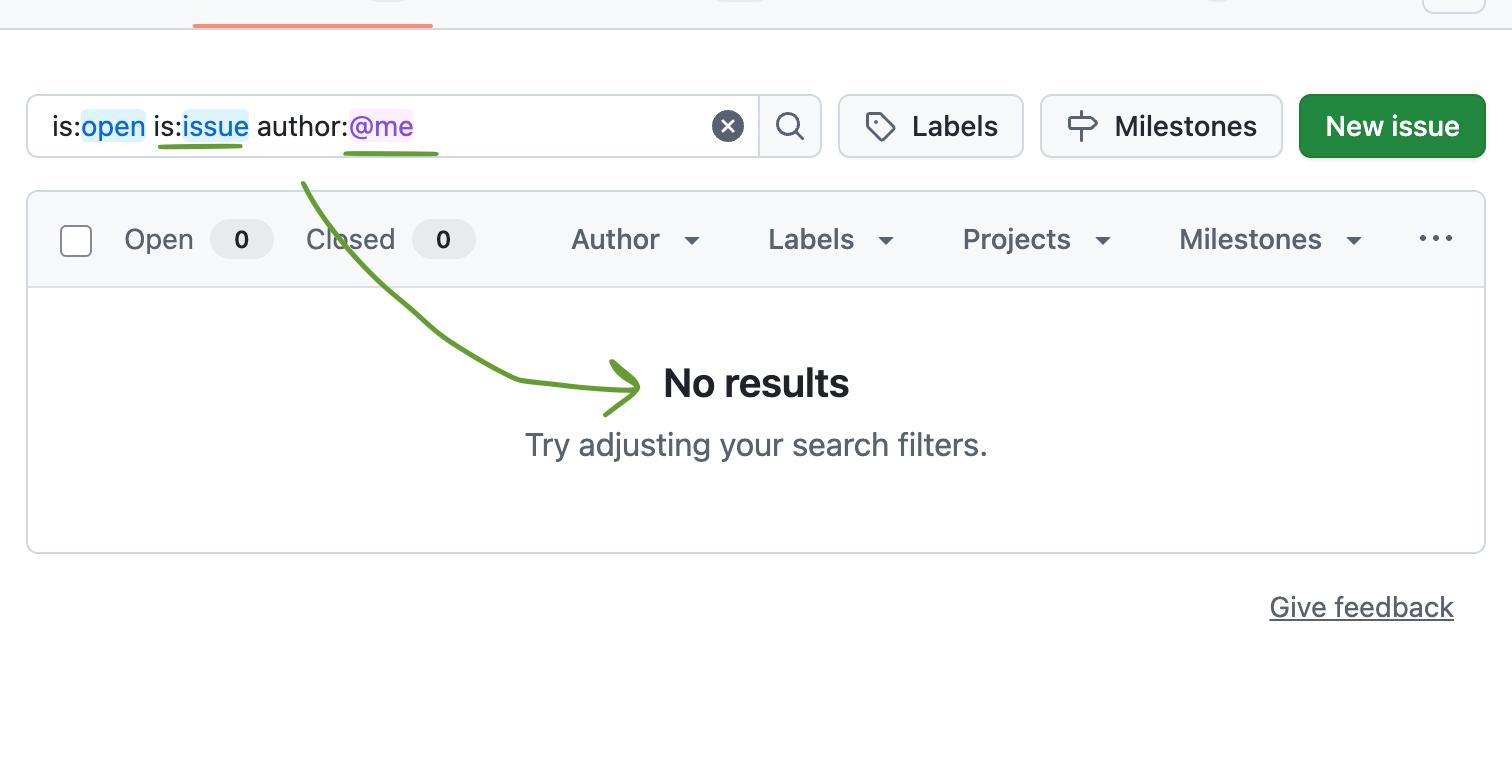The image size is (1512, 758).
Task: Open the three-dot more options menu
Action: tap(1436, 239)
